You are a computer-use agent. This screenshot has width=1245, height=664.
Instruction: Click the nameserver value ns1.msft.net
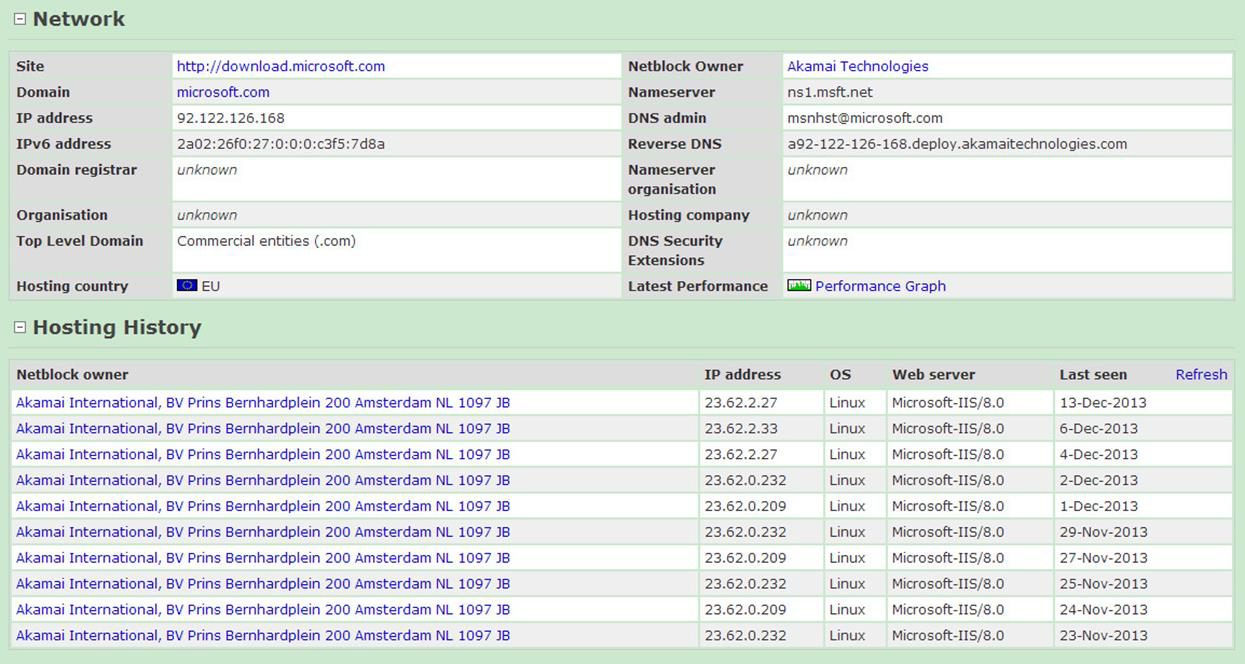point(830,92)
